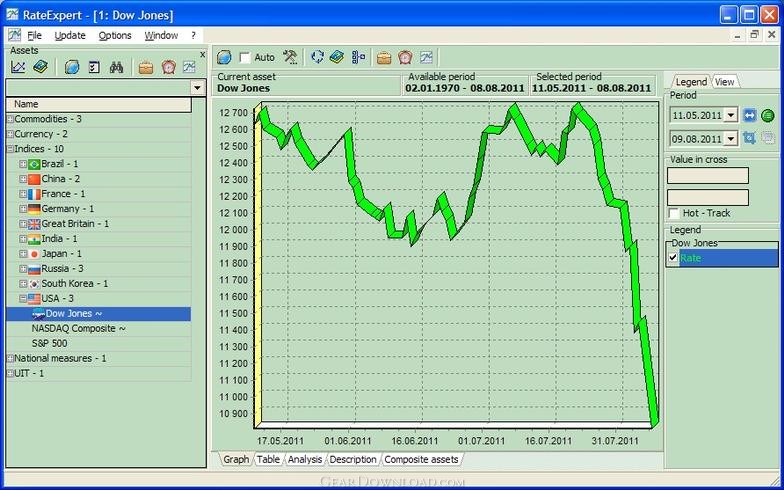Collapse the USA - 3 node
784x490 pixels.
(23, 298)
